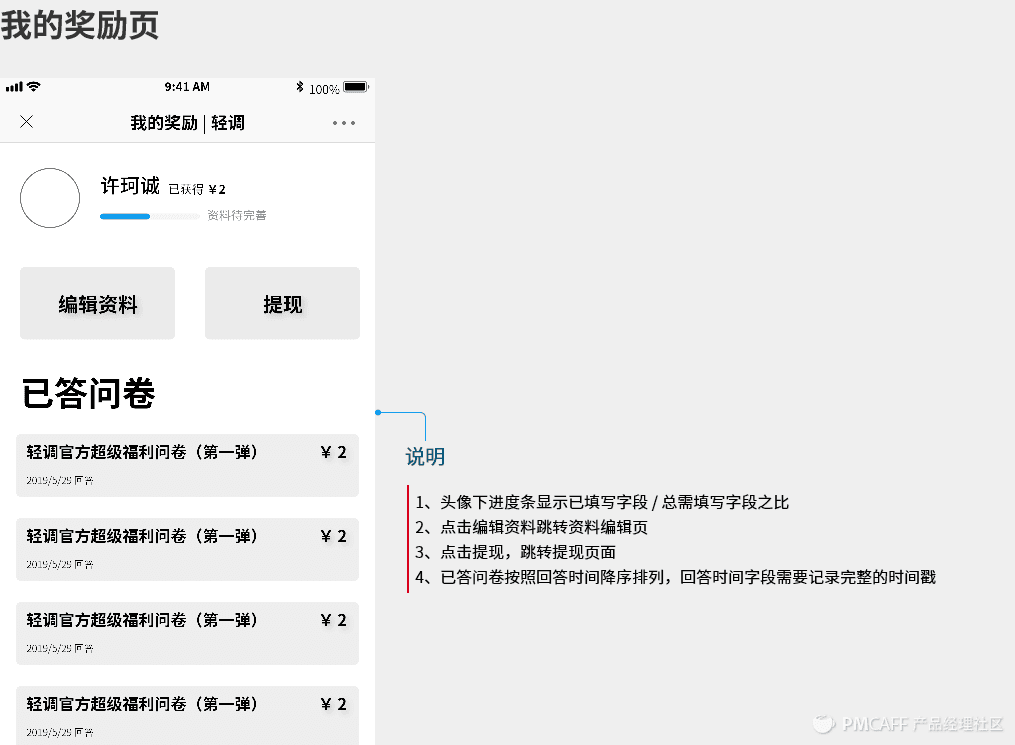This screenshot has height=745, width=1015.
Task: Click note 4 about 已答问卷按照回答时间降序
Action: pos(676,577)
